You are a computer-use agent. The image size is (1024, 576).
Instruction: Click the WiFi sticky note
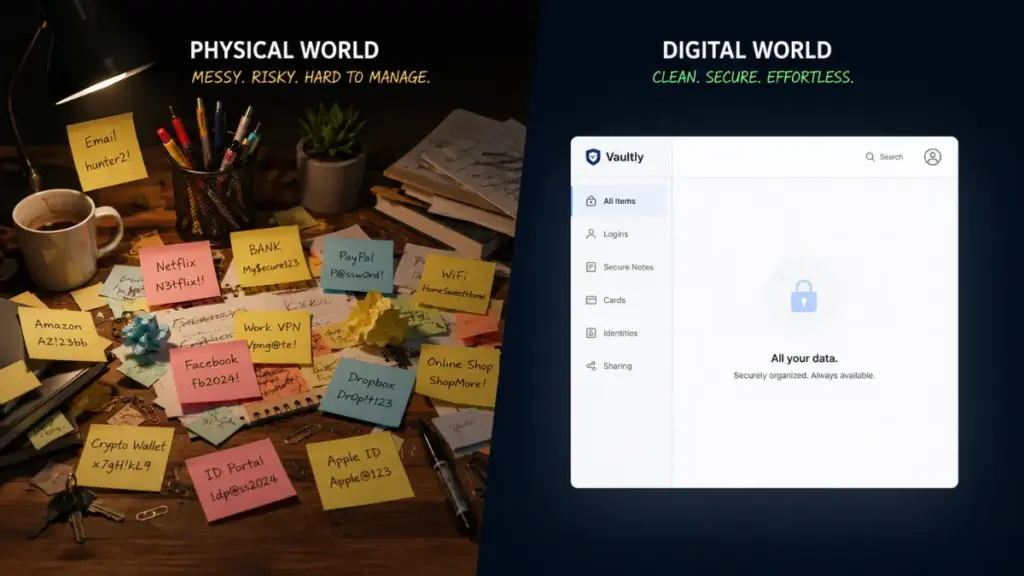[455, 282]
